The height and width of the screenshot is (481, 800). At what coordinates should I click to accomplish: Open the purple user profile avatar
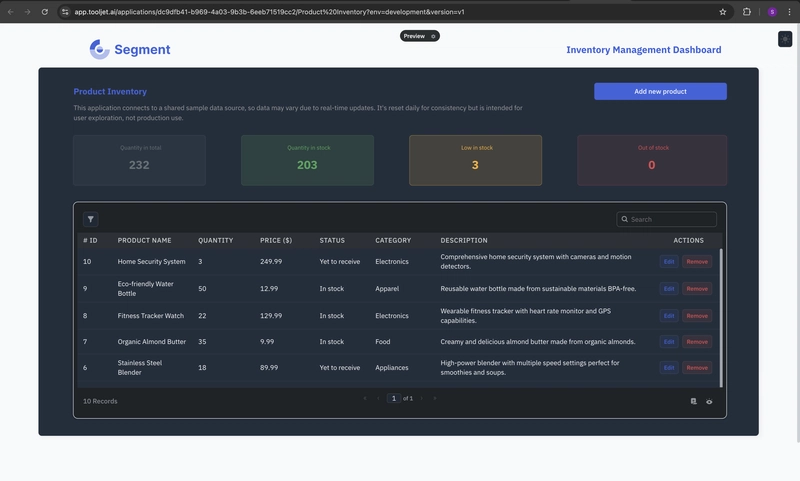coord(772,12)
